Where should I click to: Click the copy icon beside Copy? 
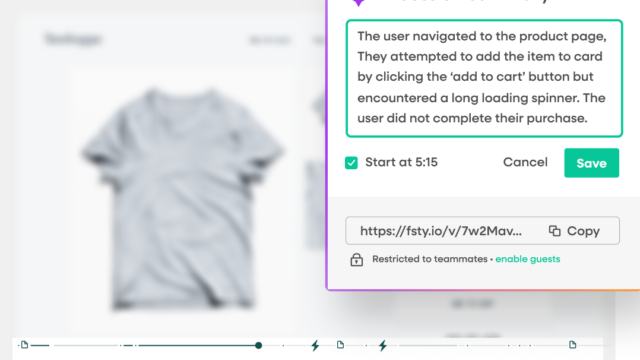coord(554,231)
